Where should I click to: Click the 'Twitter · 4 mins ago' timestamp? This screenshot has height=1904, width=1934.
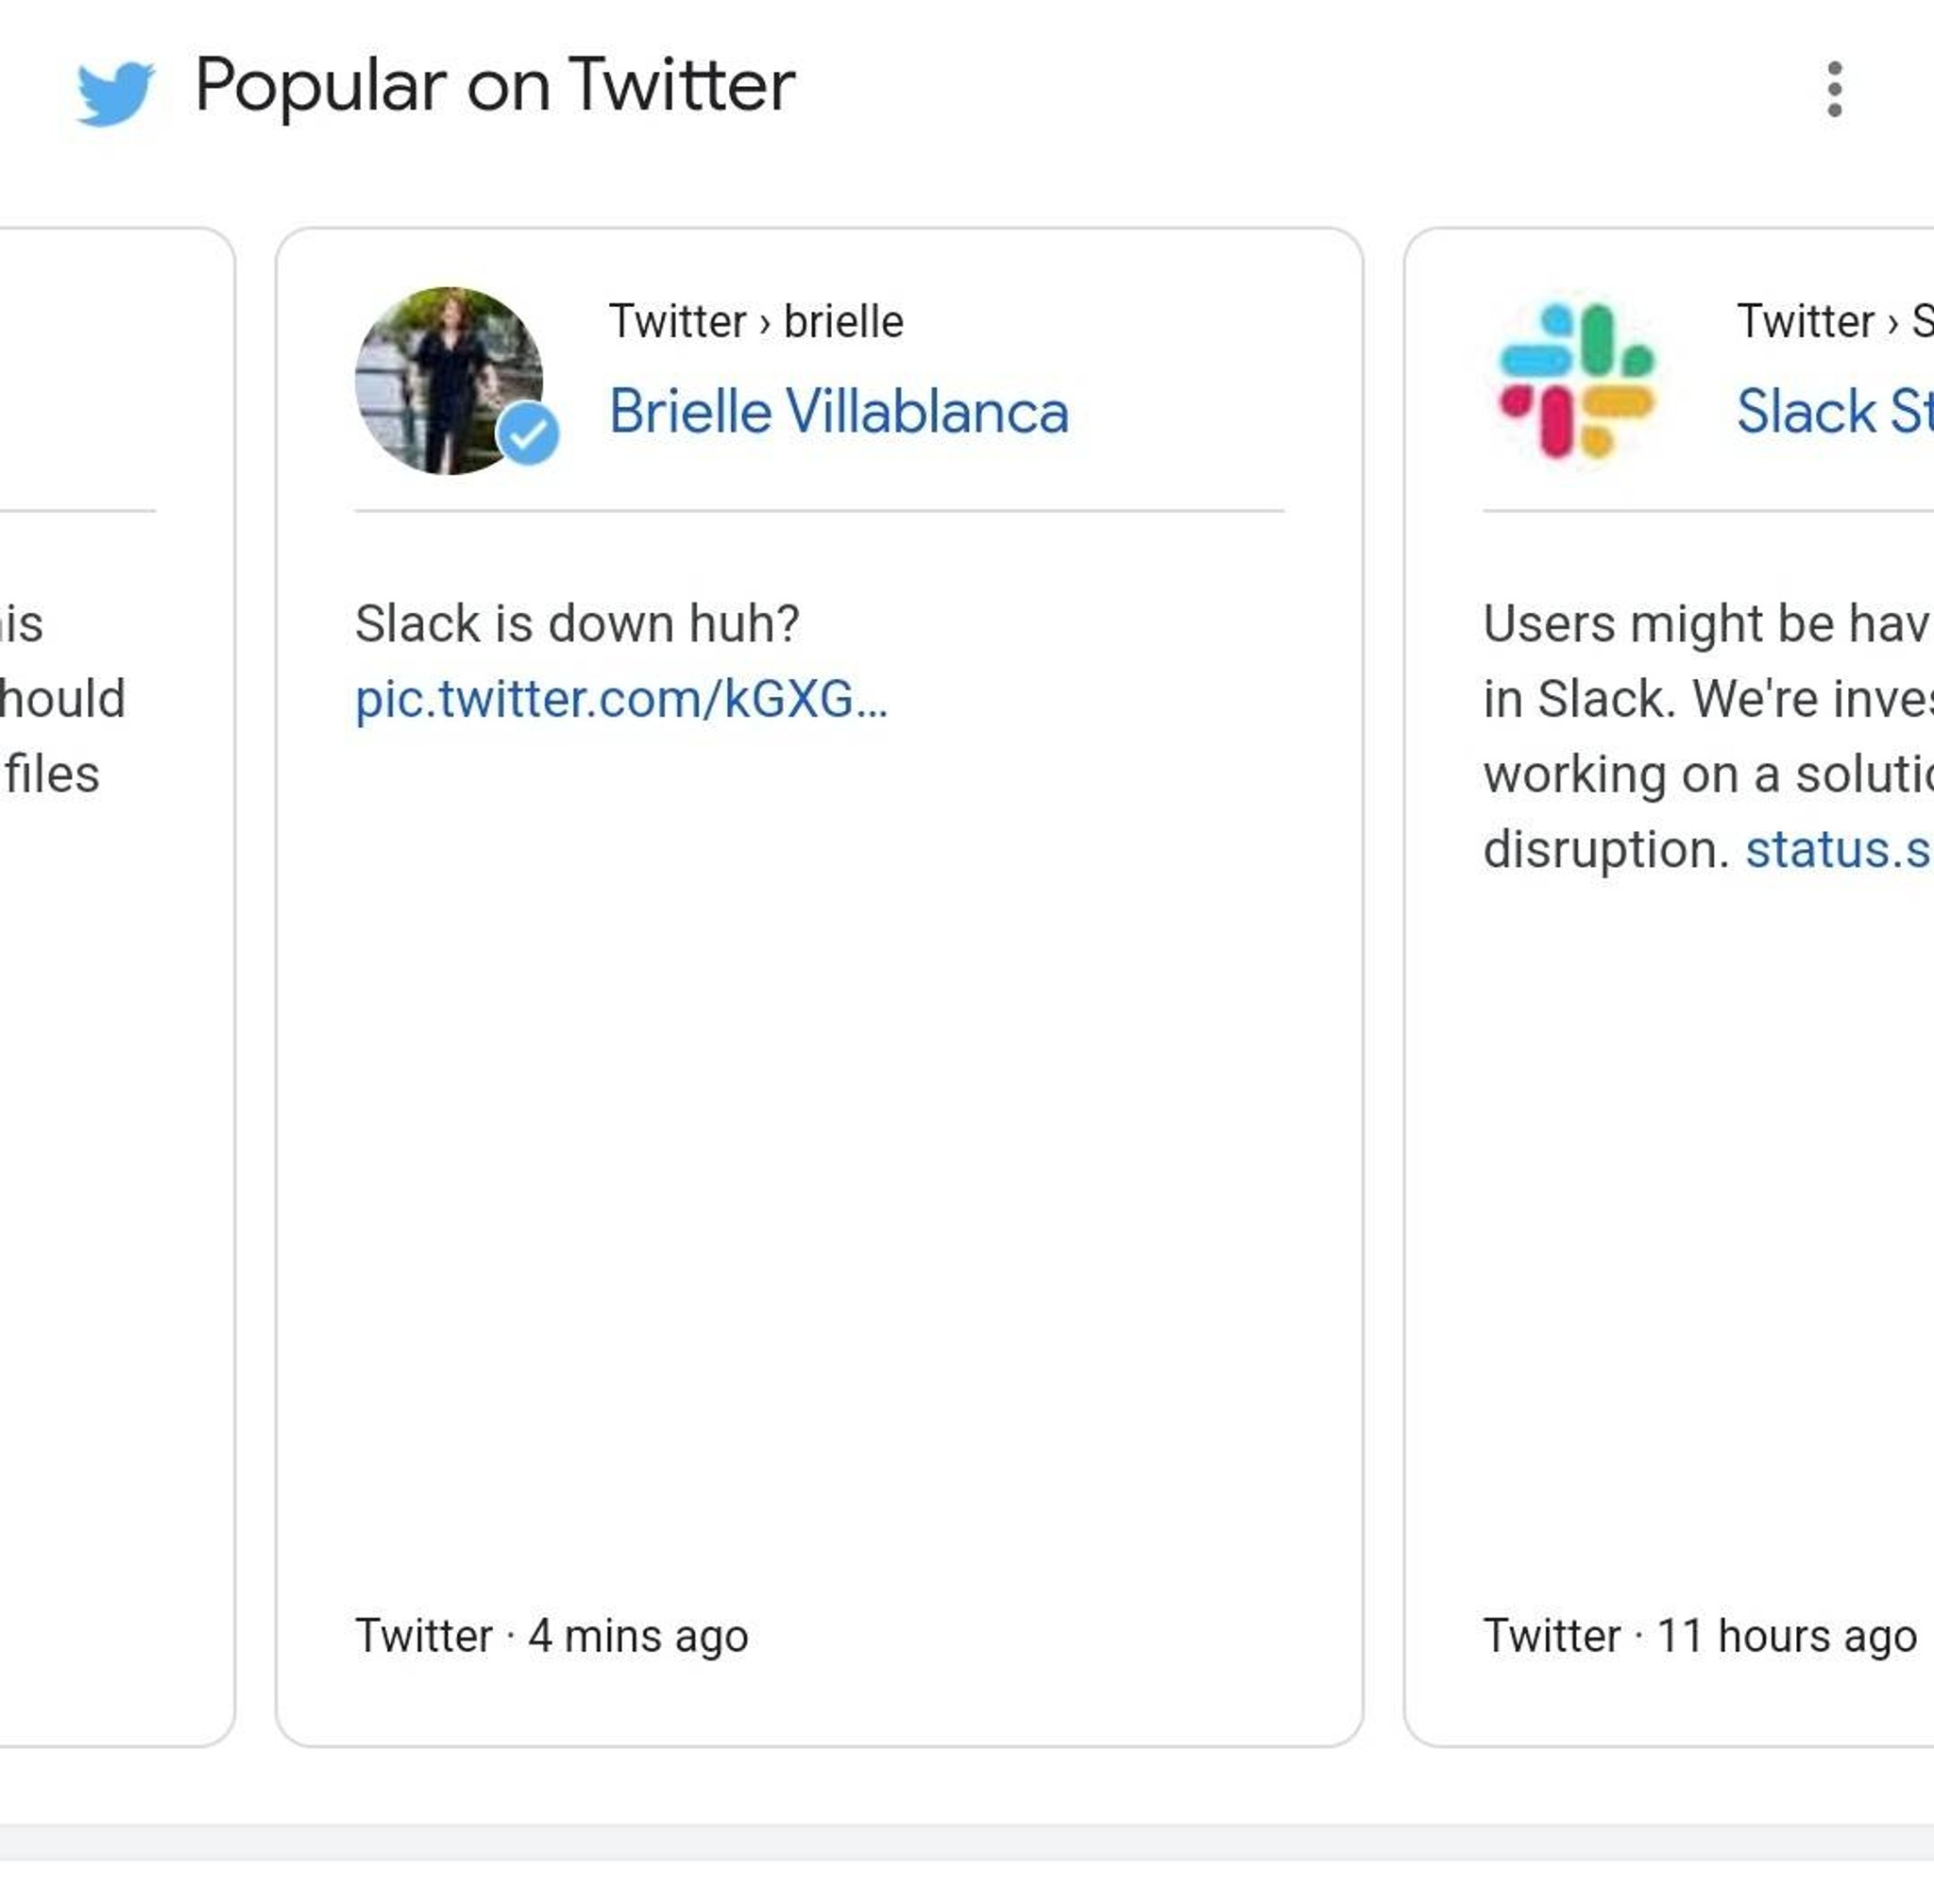click(552, 1637)
